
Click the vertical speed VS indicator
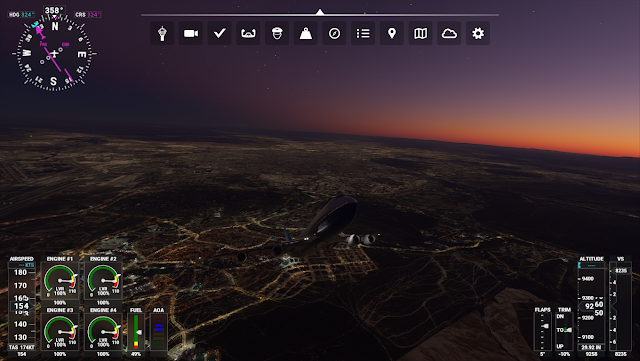click(620, 306)
